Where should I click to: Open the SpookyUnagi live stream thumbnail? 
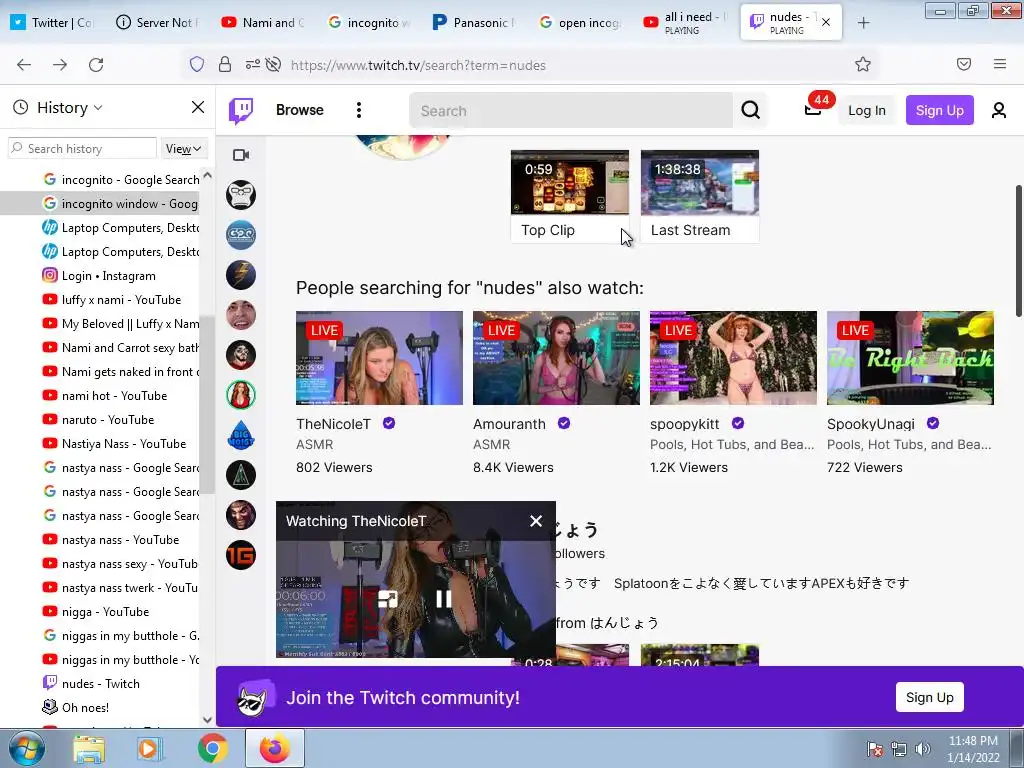click(x=910, y=358)
